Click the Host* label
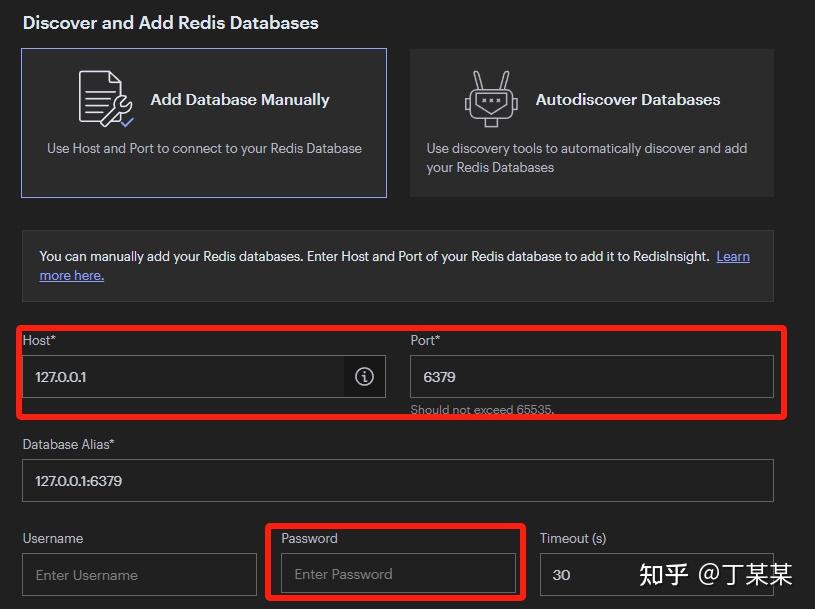The image size is (815, 609). tap(39, 340)
